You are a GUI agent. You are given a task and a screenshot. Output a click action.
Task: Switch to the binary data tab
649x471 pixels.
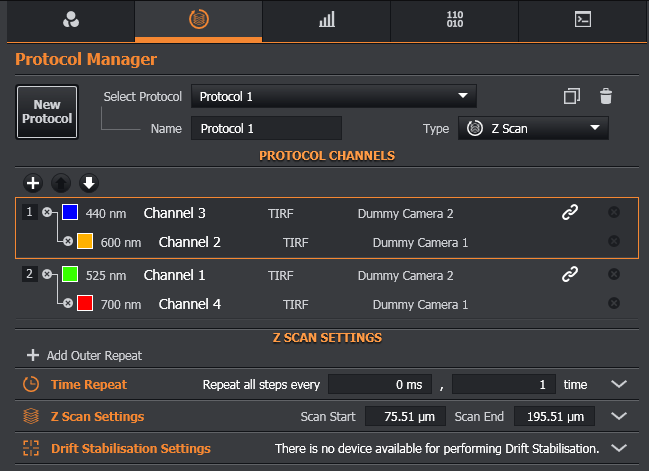[455, 20]
